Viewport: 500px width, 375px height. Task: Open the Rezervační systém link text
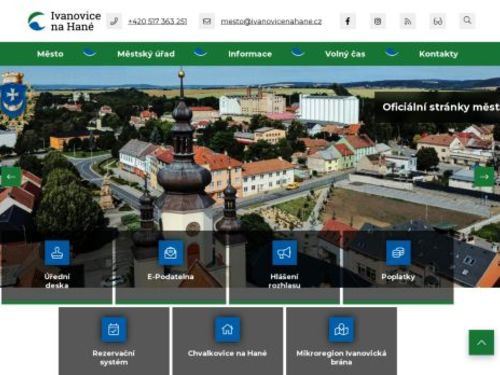114,358
